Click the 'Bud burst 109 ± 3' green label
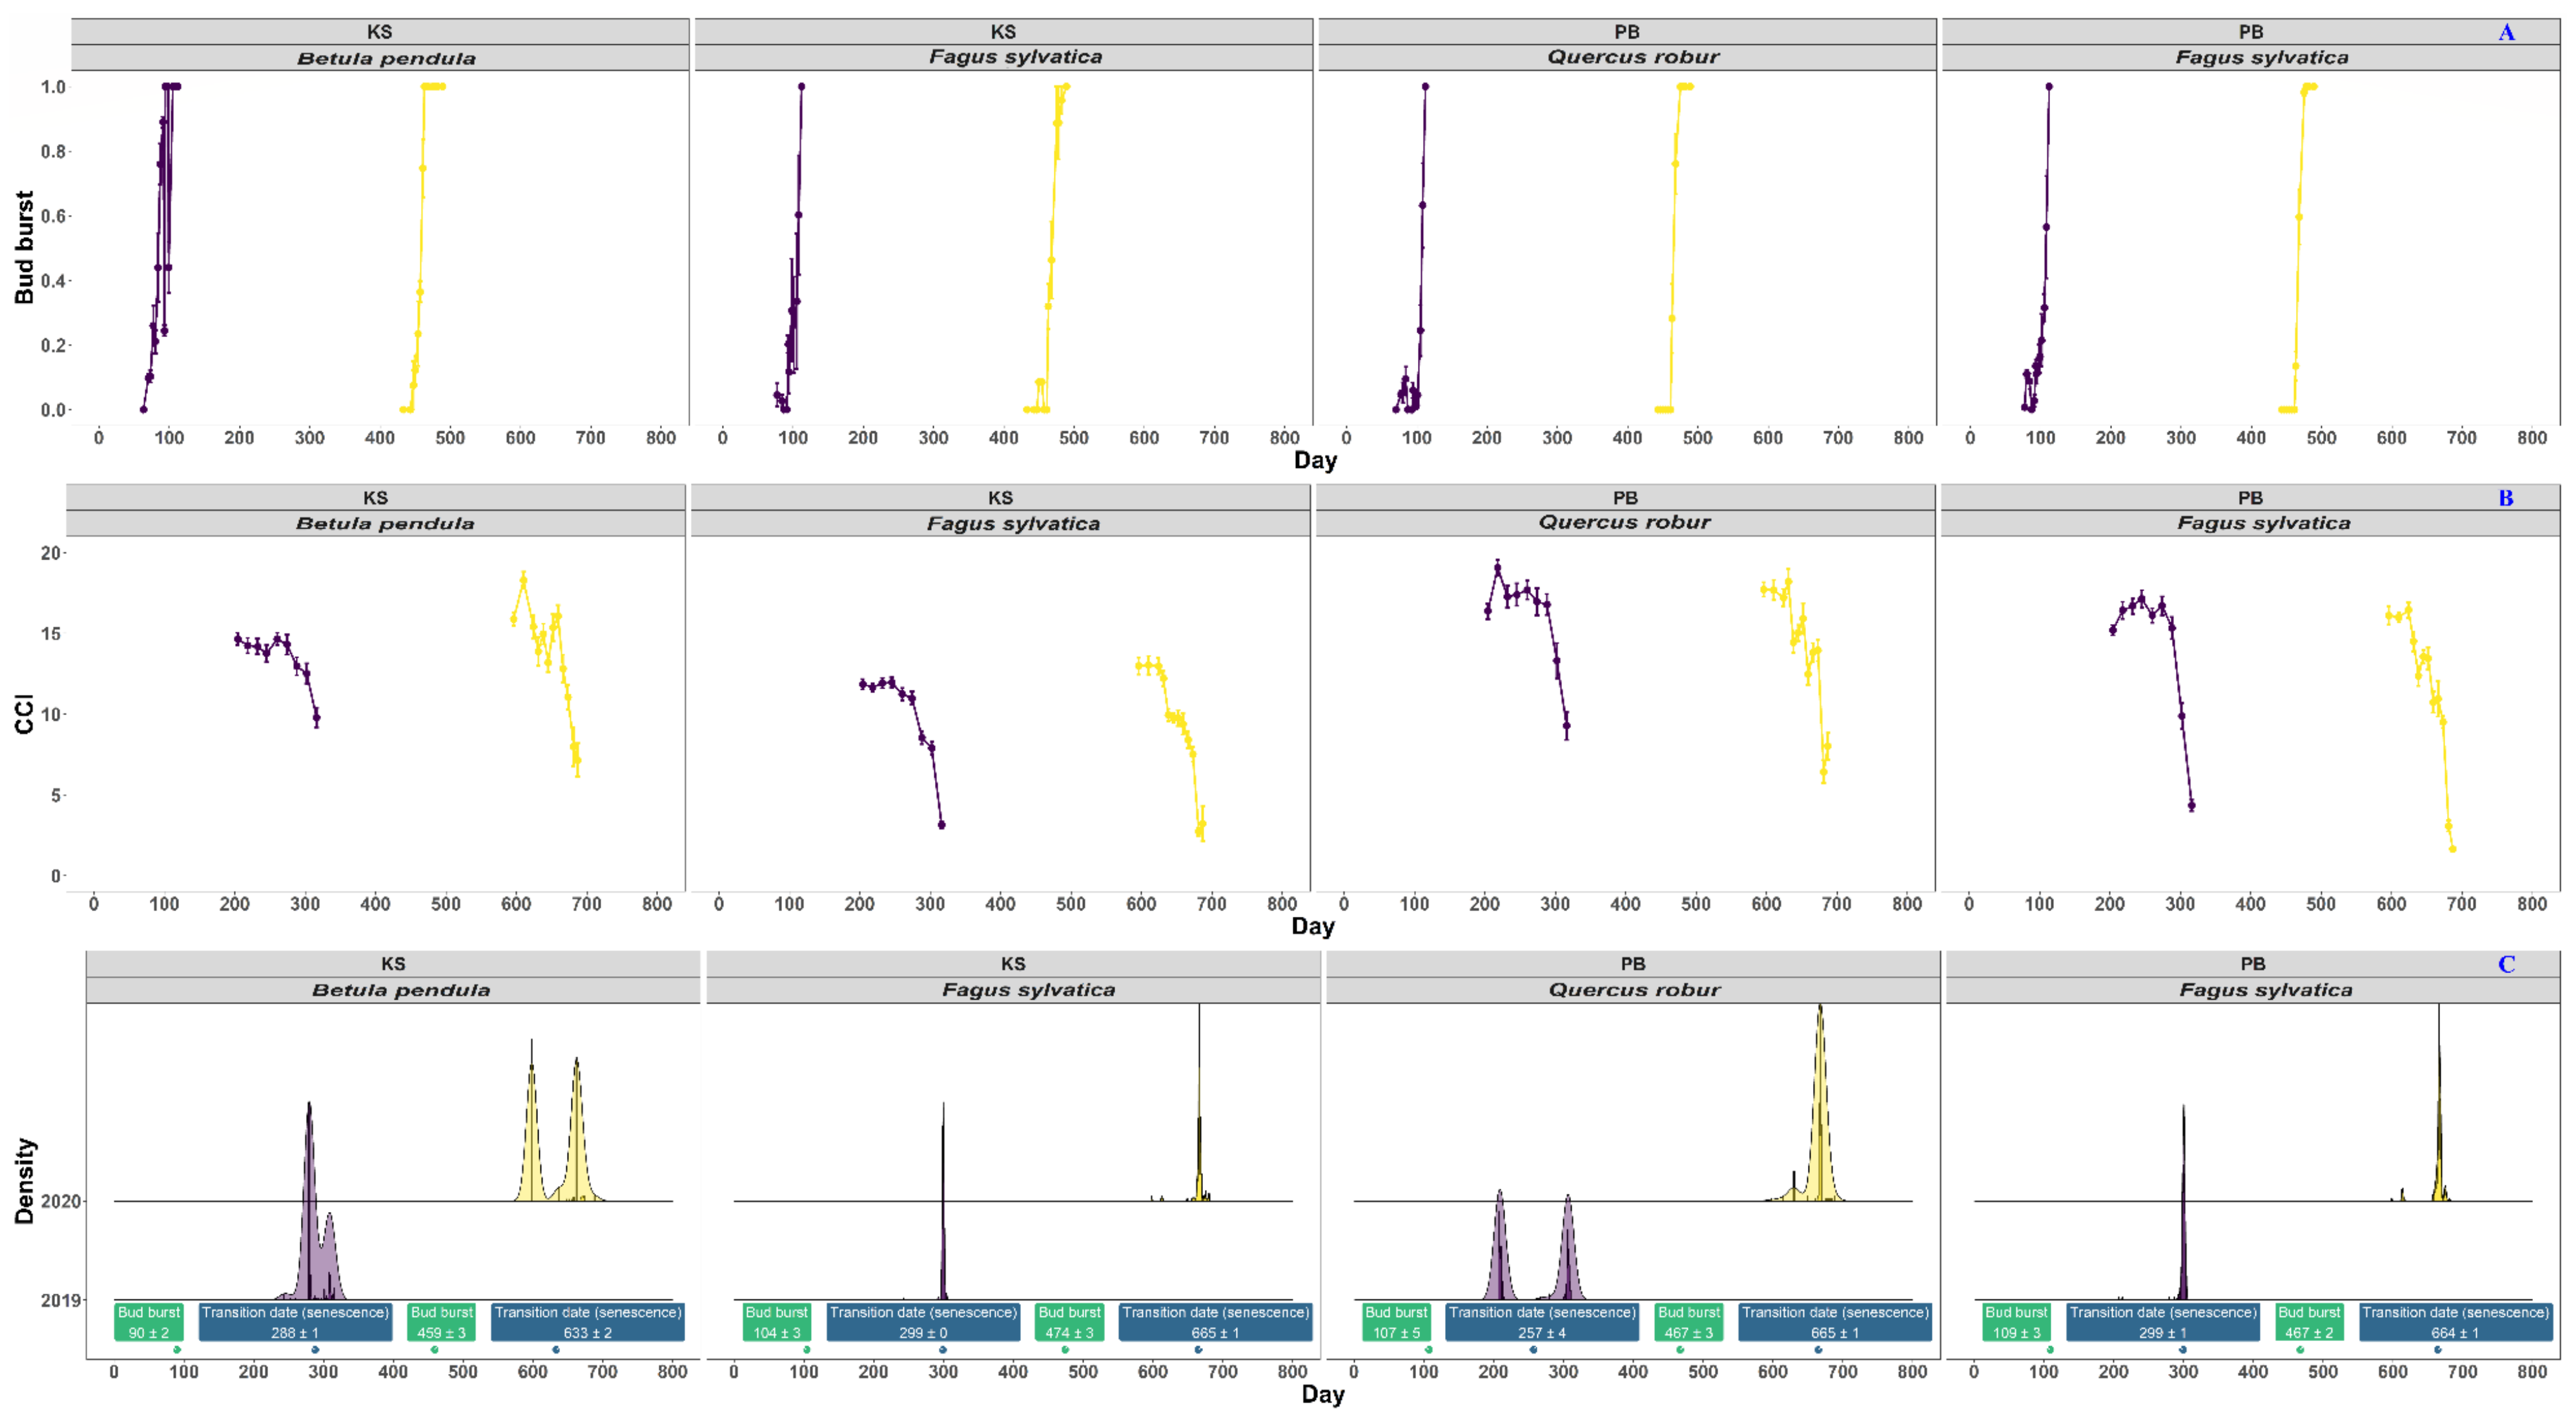2576x1422 pixels. click(2016, 1322)
